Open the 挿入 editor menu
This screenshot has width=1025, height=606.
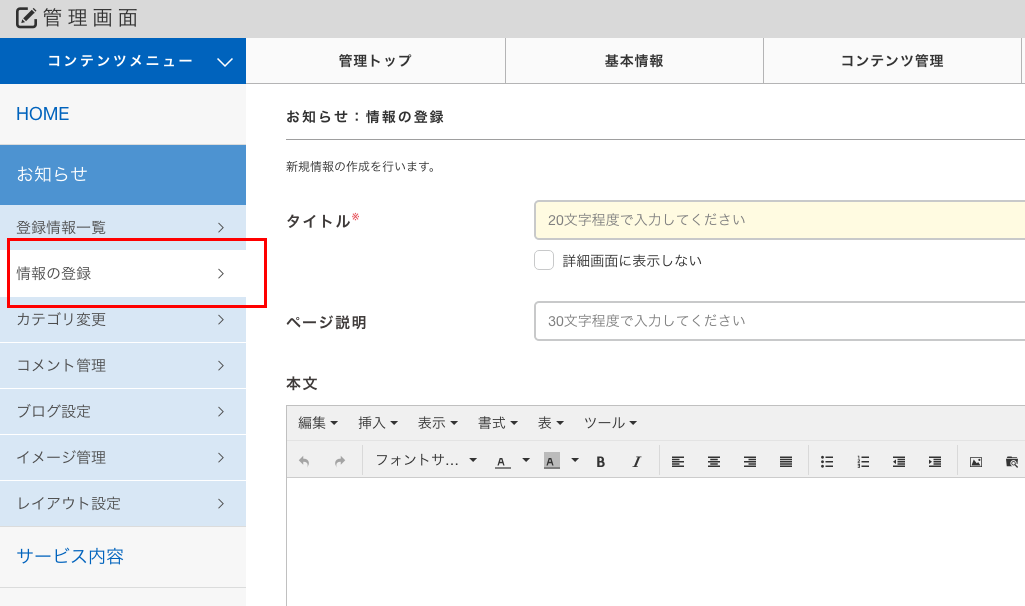click(378, 423)
